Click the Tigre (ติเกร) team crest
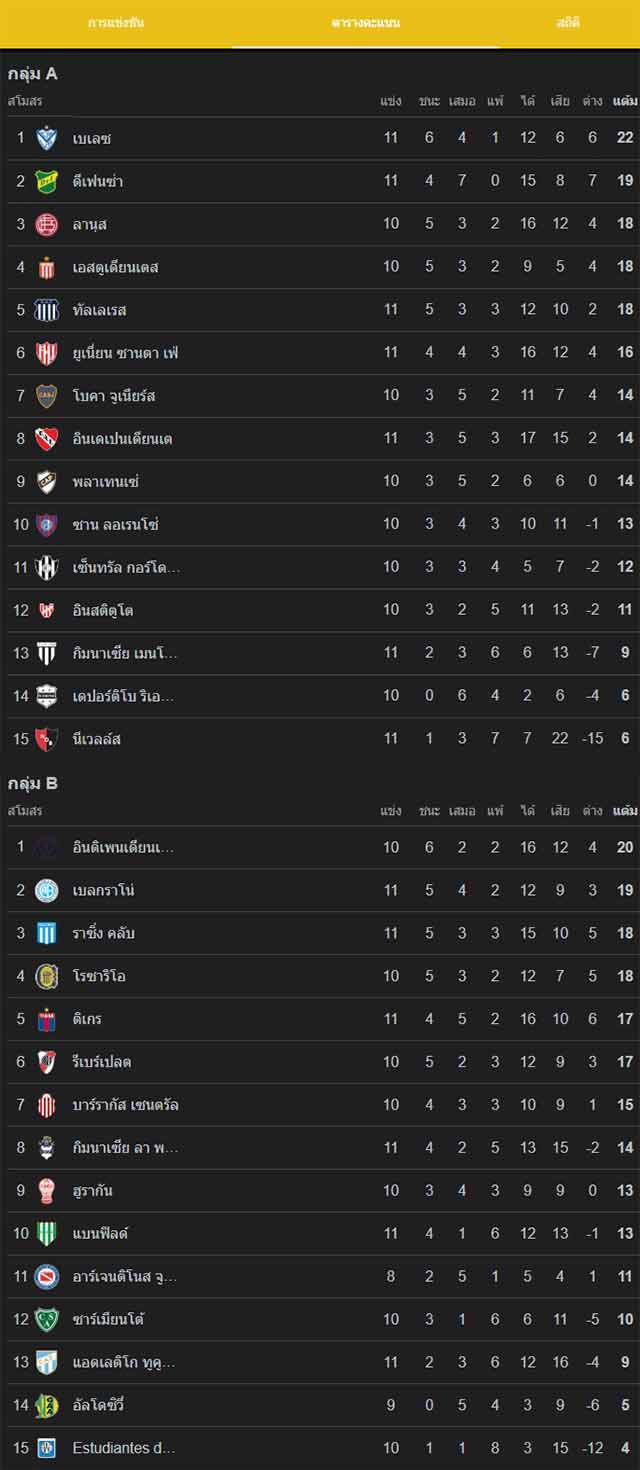This screenshot has width=640, height=1470. pyautogui.click(x=47, y=1019)
